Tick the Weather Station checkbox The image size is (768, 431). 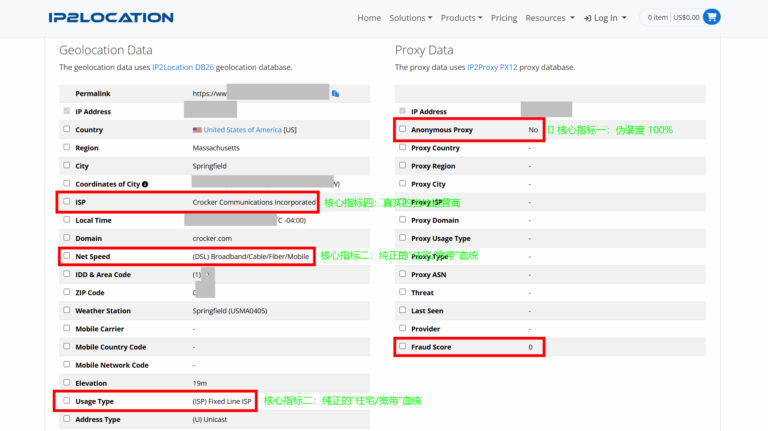tap(67, 310)
